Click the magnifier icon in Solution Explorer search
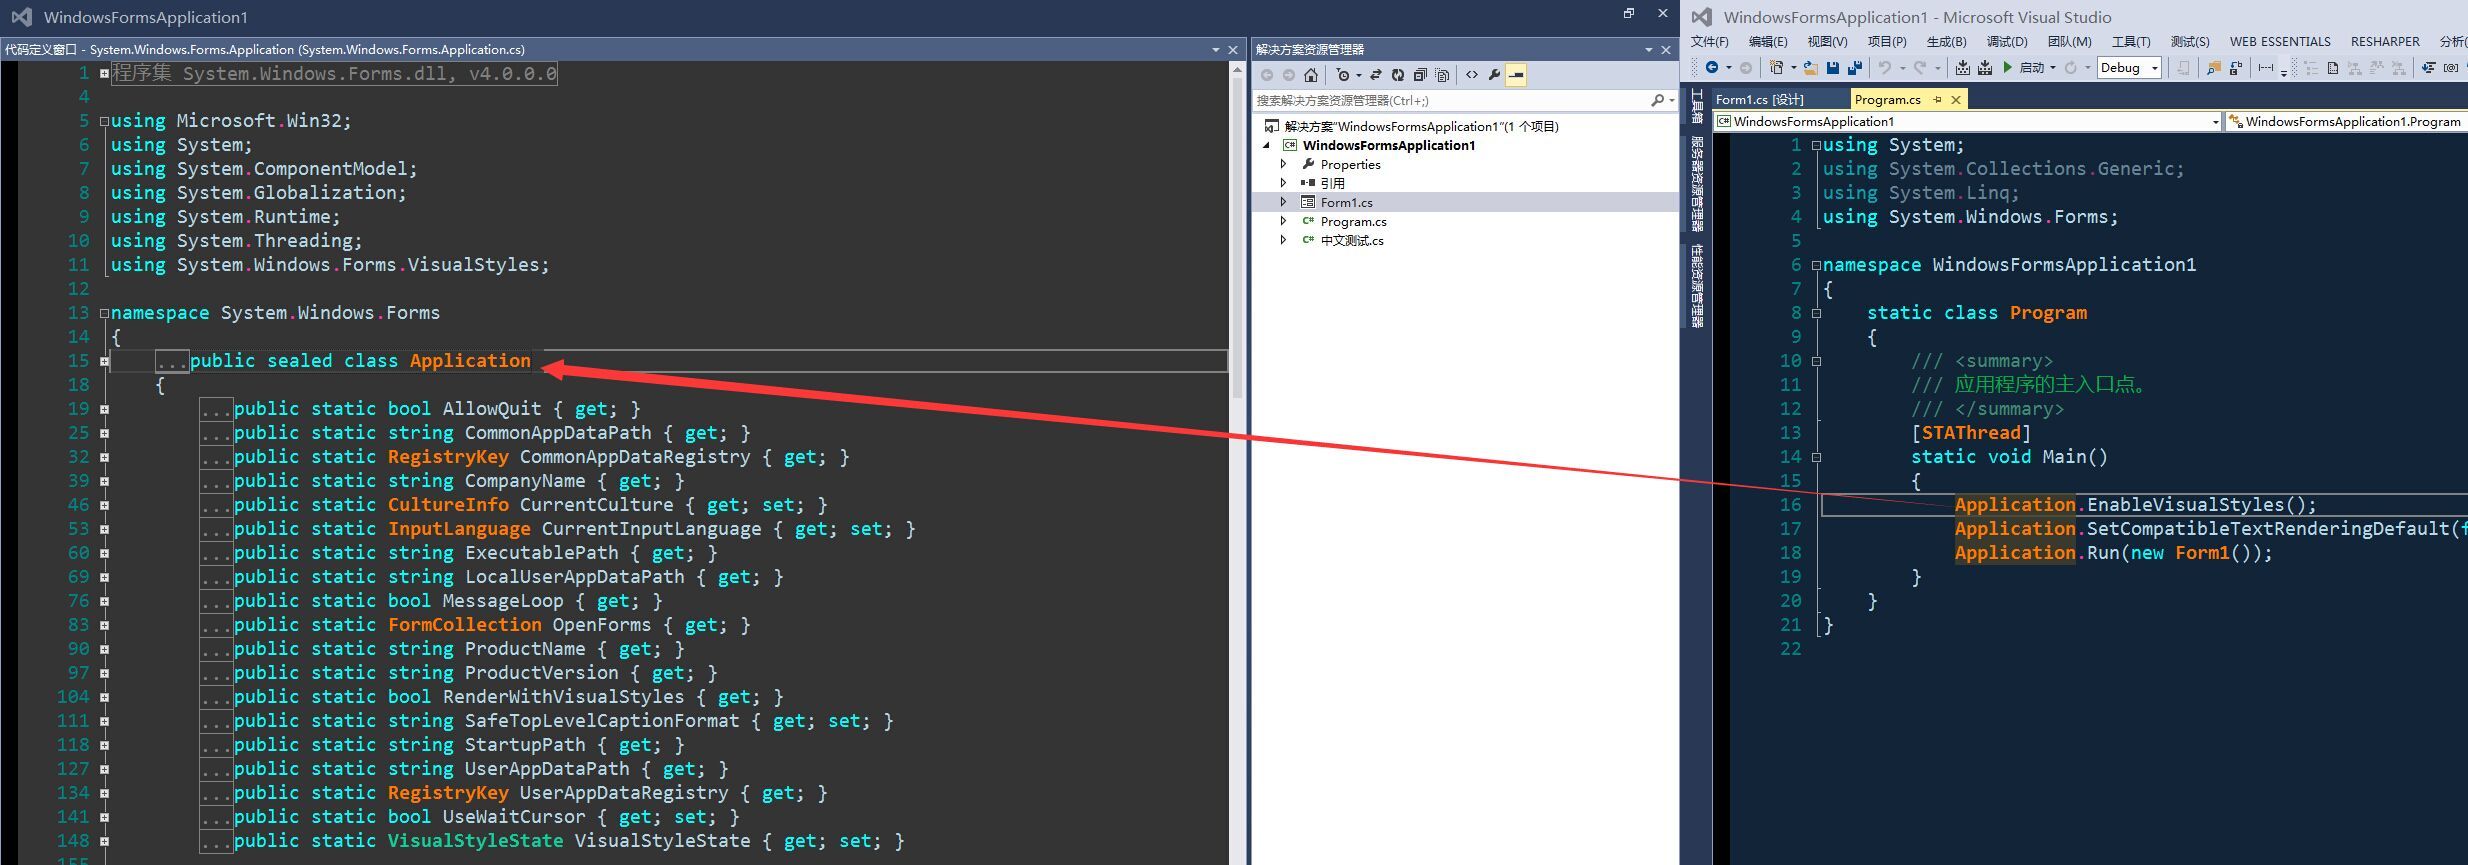 [x=1657, y=100]
